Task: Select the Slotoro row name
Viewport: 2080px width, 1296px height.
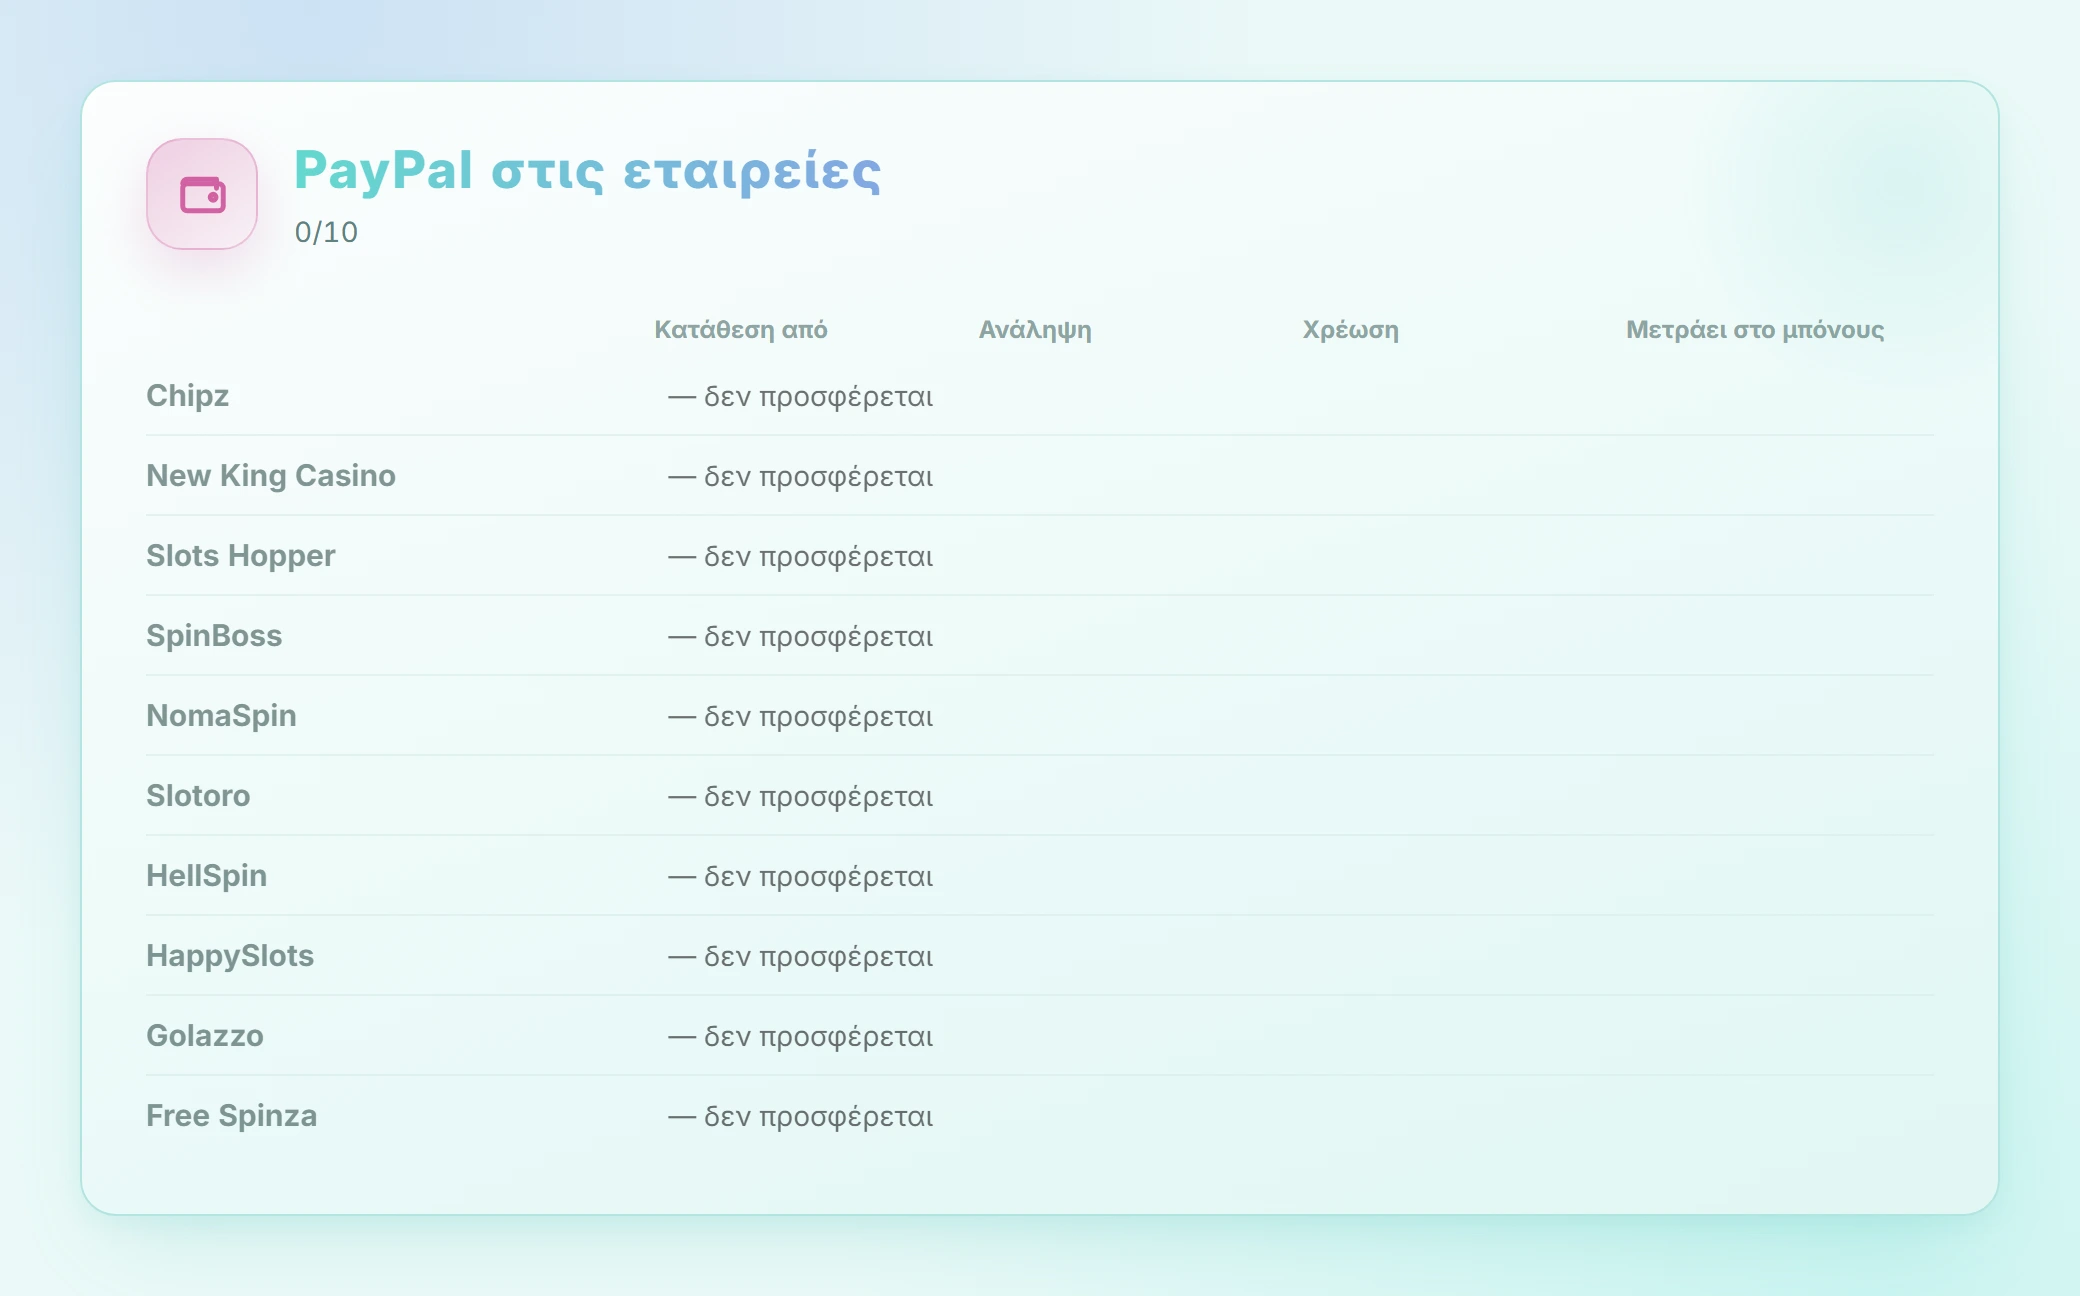Action: [198, 796]
